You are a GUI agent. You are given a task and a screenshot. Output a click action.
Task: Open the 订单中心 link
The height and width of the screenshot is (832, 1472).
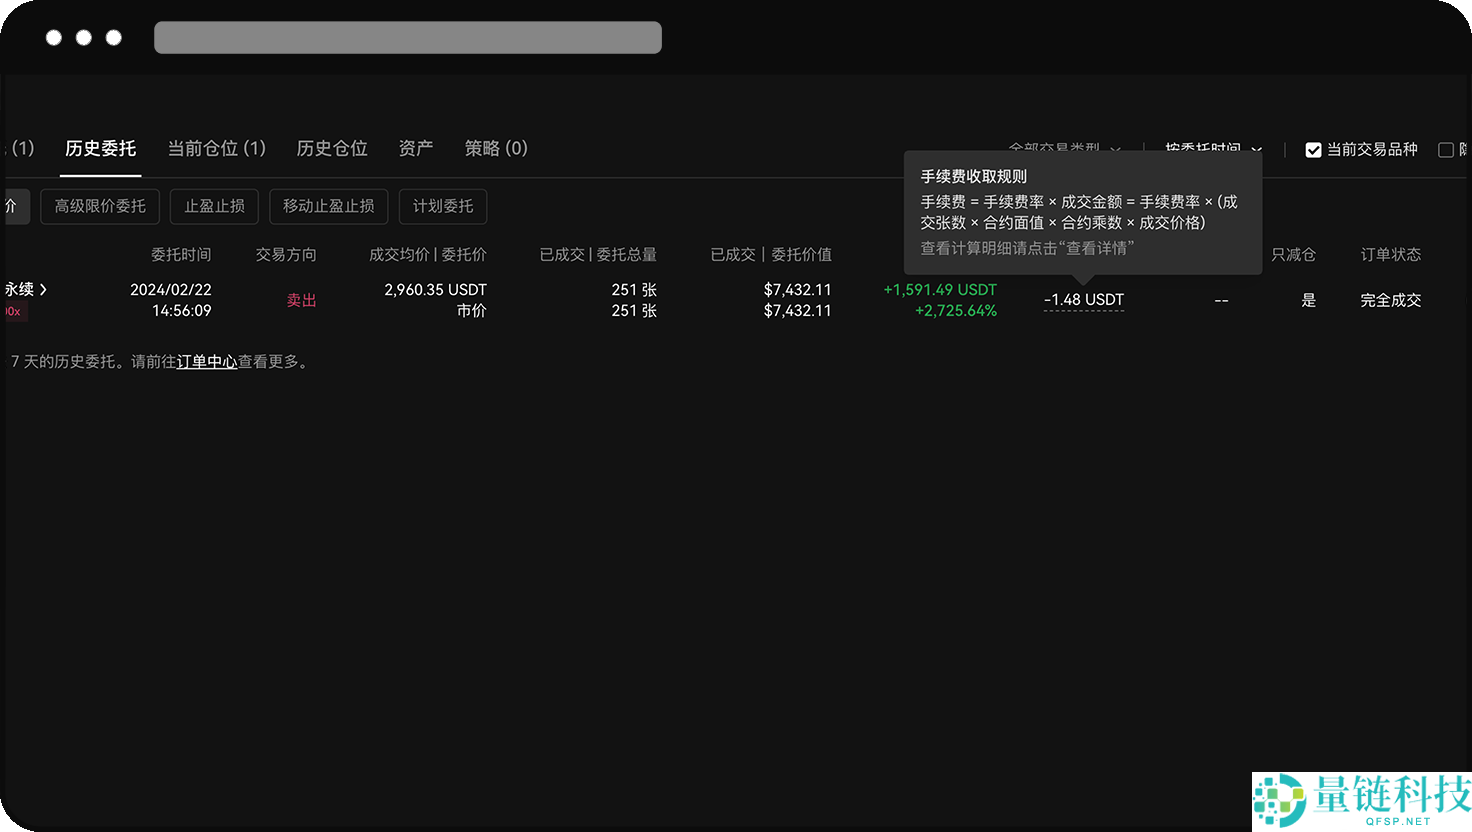pyautogui.click(x=207, y=361)
